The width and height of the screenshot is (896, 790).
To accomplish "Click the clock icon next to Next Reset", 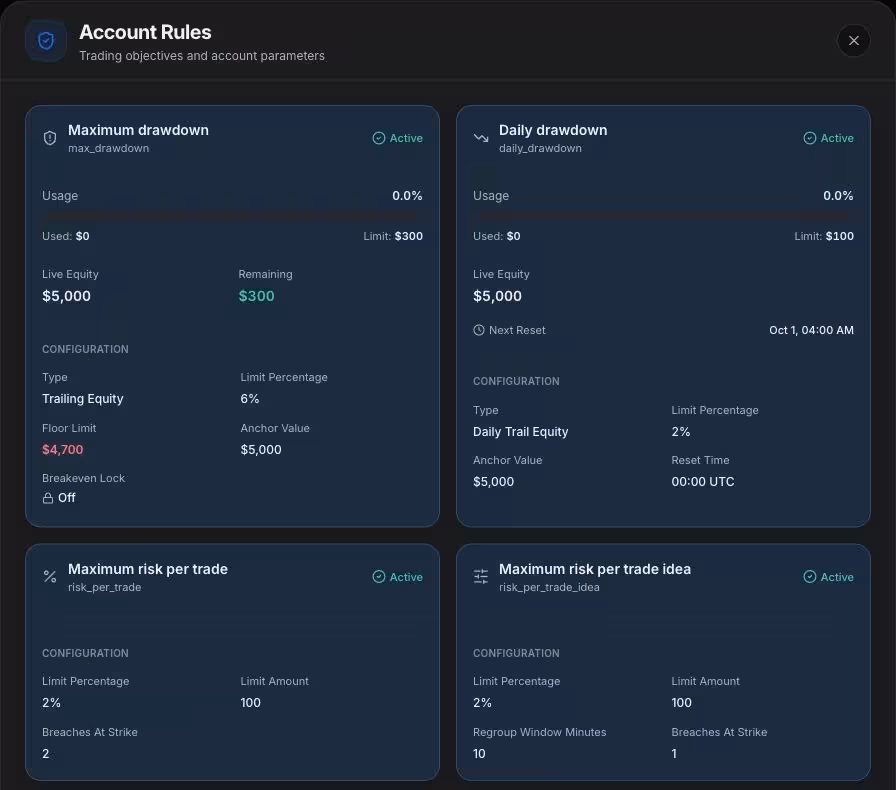I will click(x=479, y=330).
